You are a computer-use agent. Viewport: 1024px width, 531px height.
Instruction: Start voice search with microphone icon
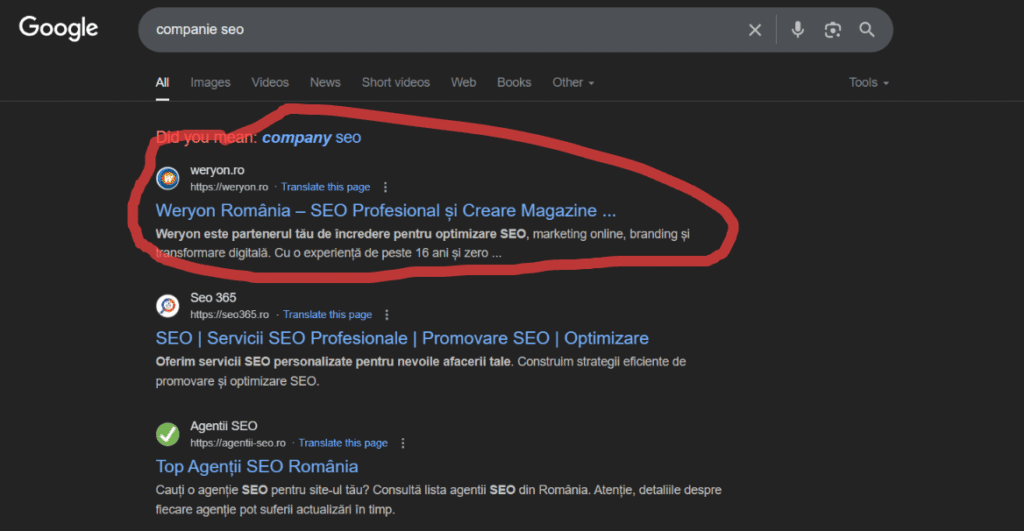point(798,30)
